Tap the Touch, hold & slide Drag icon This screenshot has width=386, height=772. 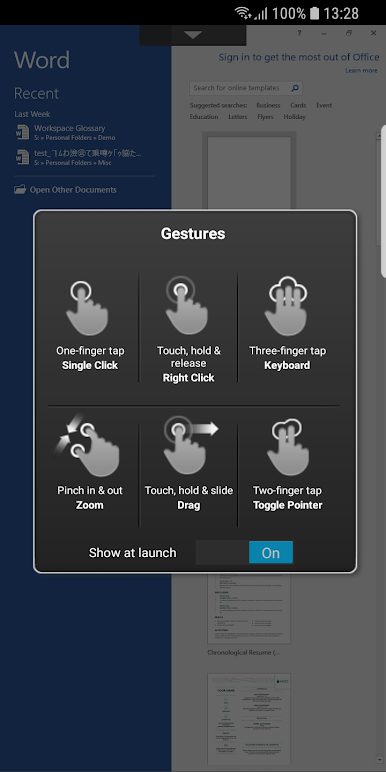pyautogui.click(x=190, y=445)
